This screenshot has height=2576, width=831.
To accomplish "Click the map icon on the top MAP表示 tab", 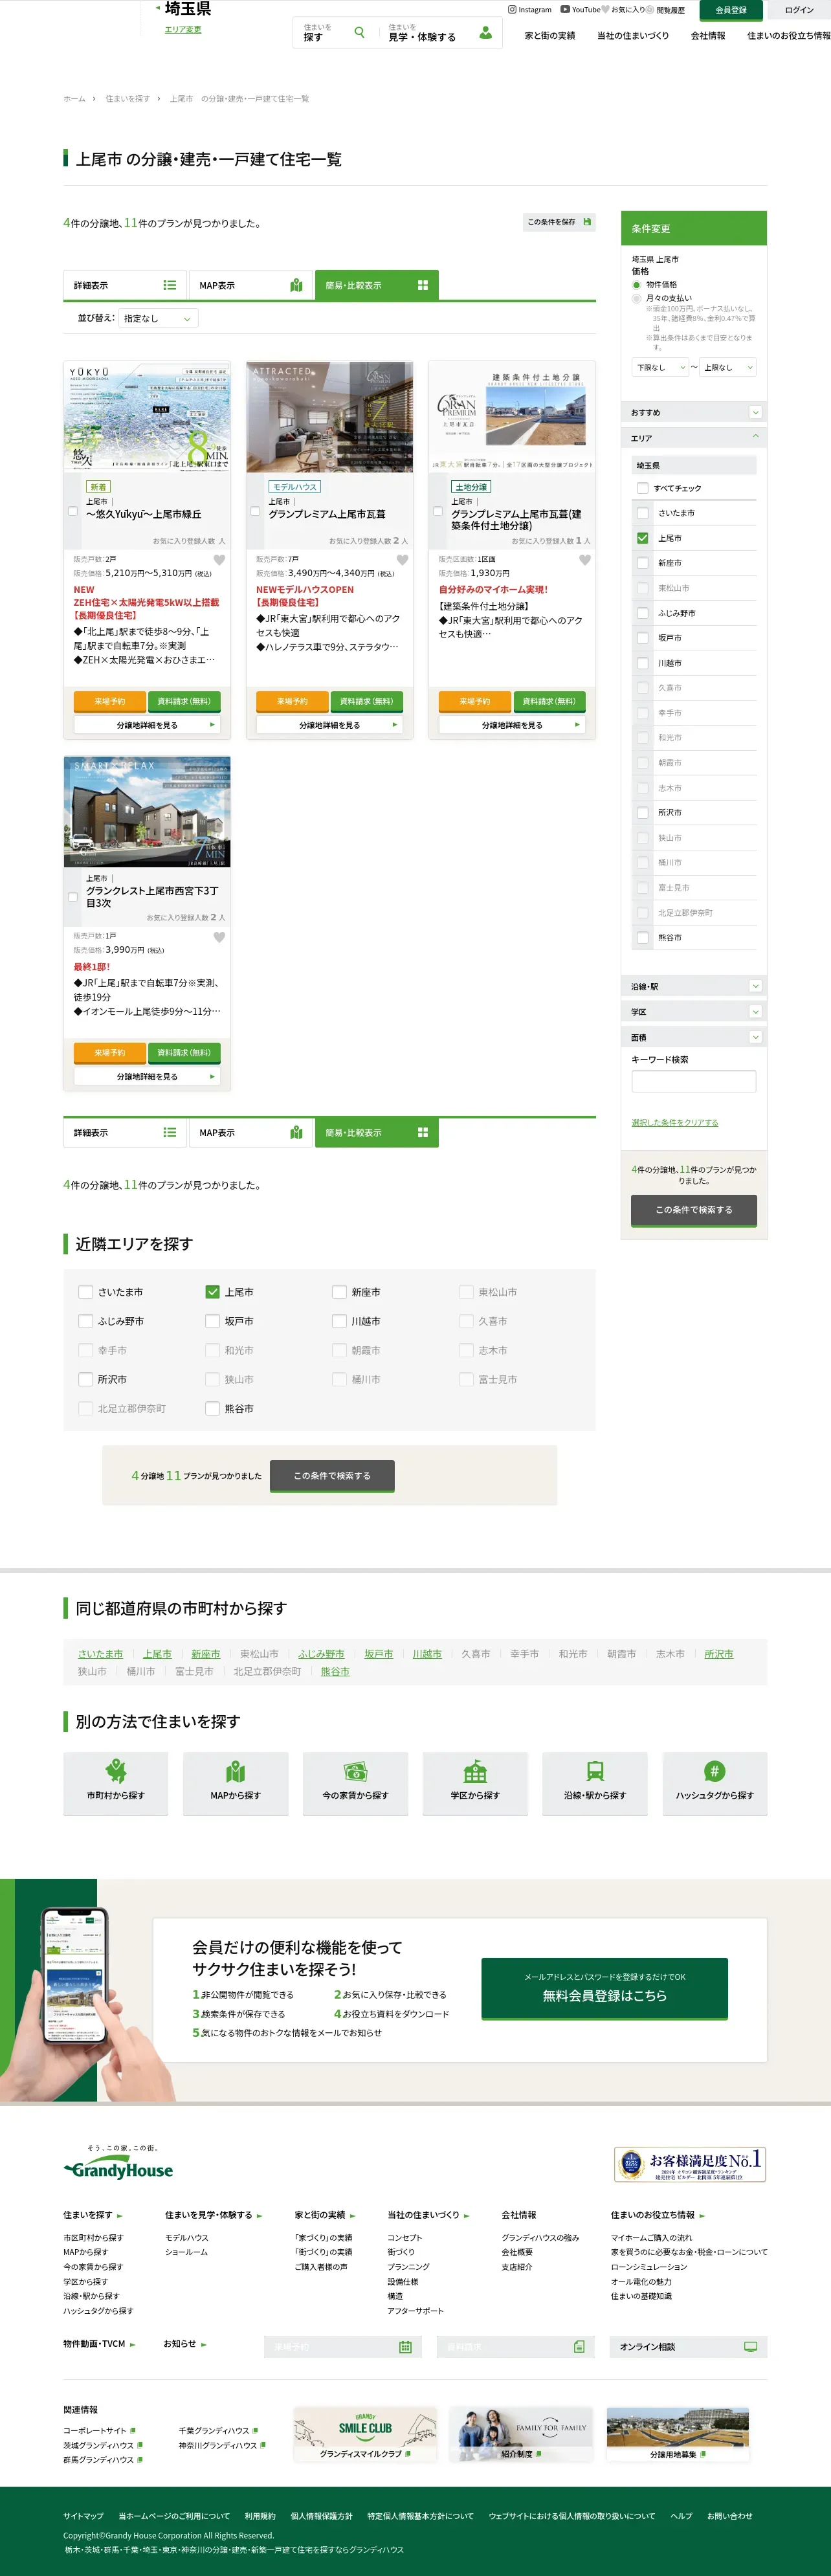I will (x=296, y=285).
